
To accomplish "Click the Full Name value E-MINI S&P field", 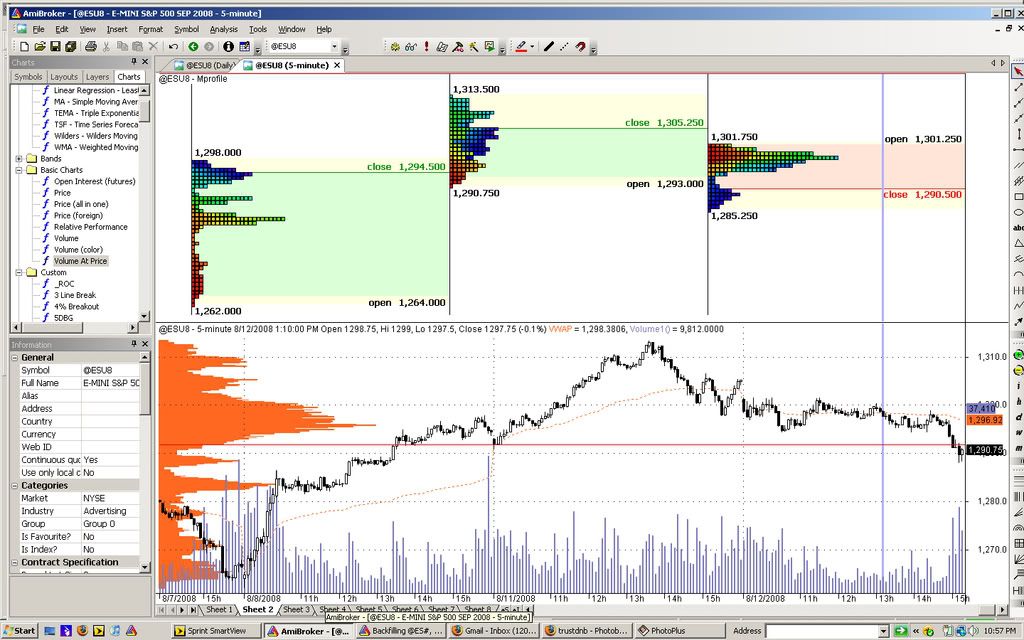I will pyautogui.click(x=111, y=383).
